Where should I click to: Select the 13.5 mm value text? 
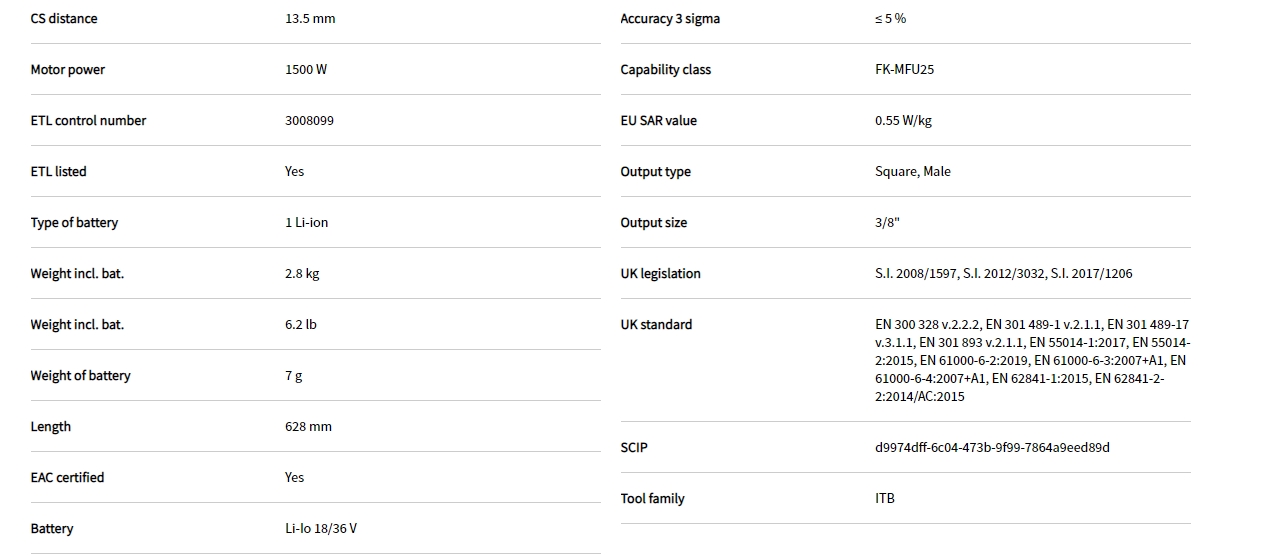coord(310,19)
